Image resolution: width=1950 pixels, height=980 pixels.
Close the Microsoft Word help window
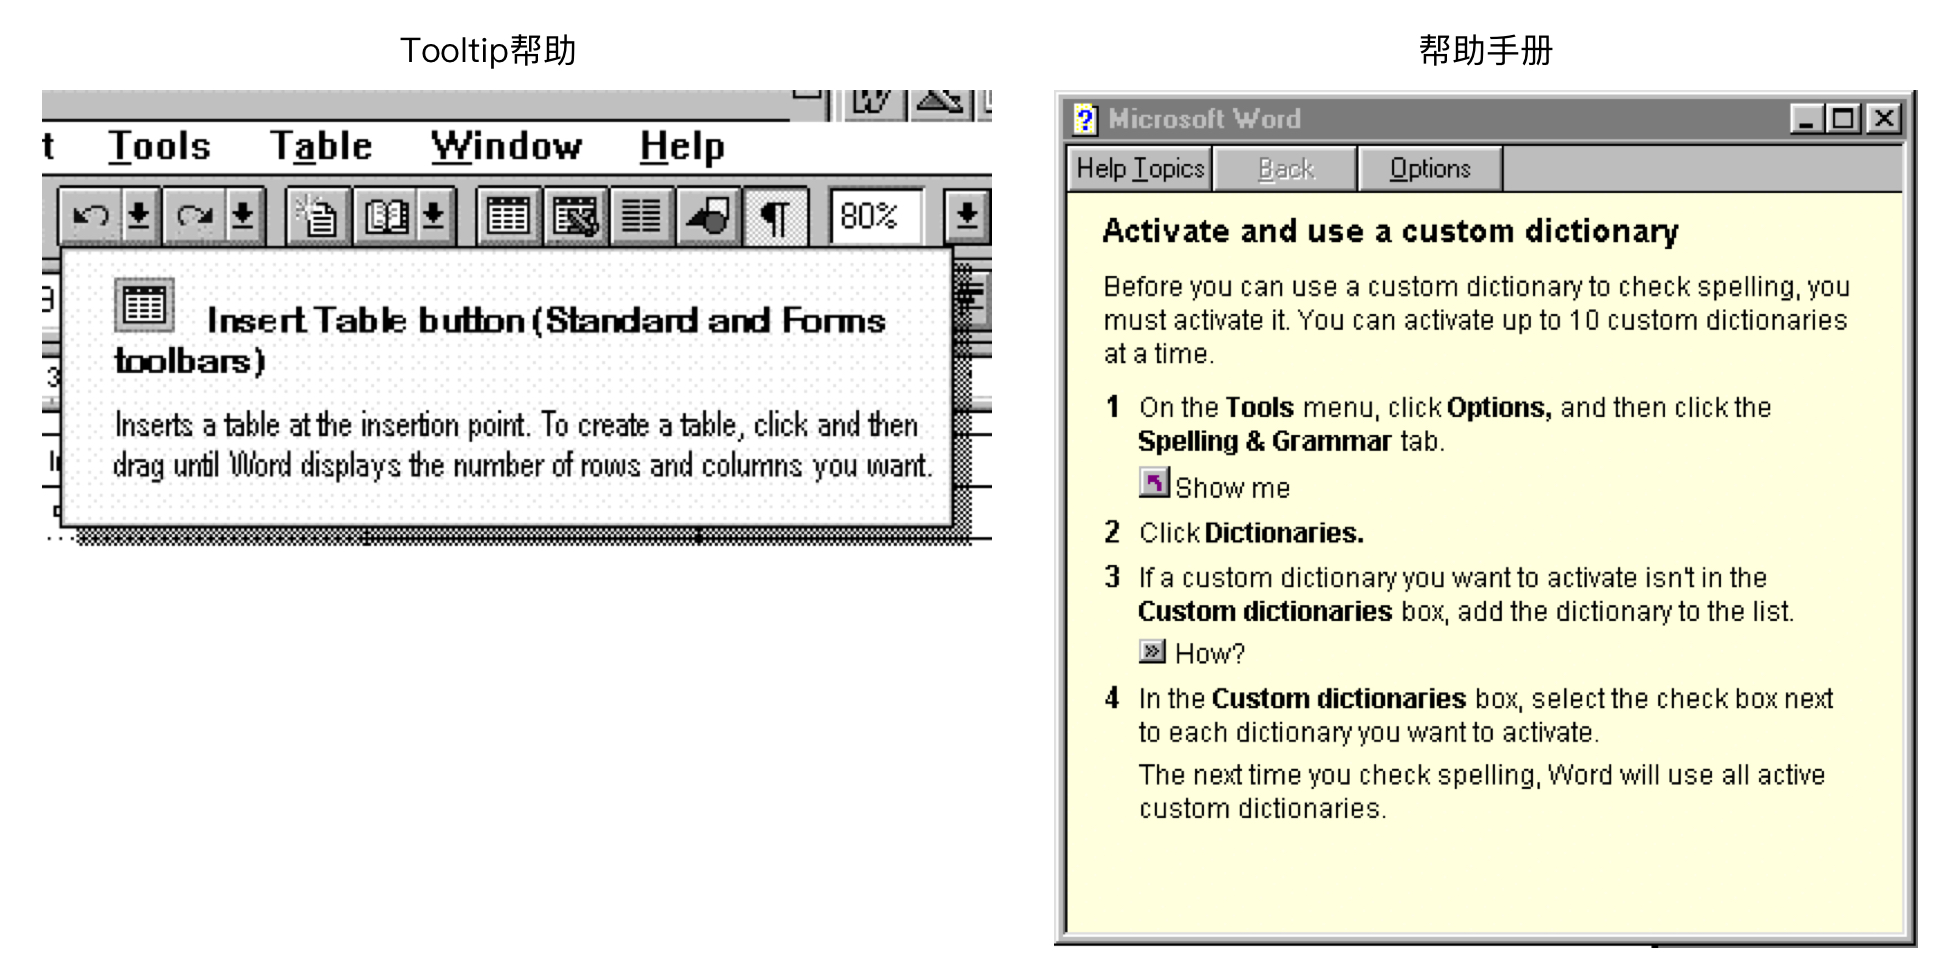(1884, 119)
